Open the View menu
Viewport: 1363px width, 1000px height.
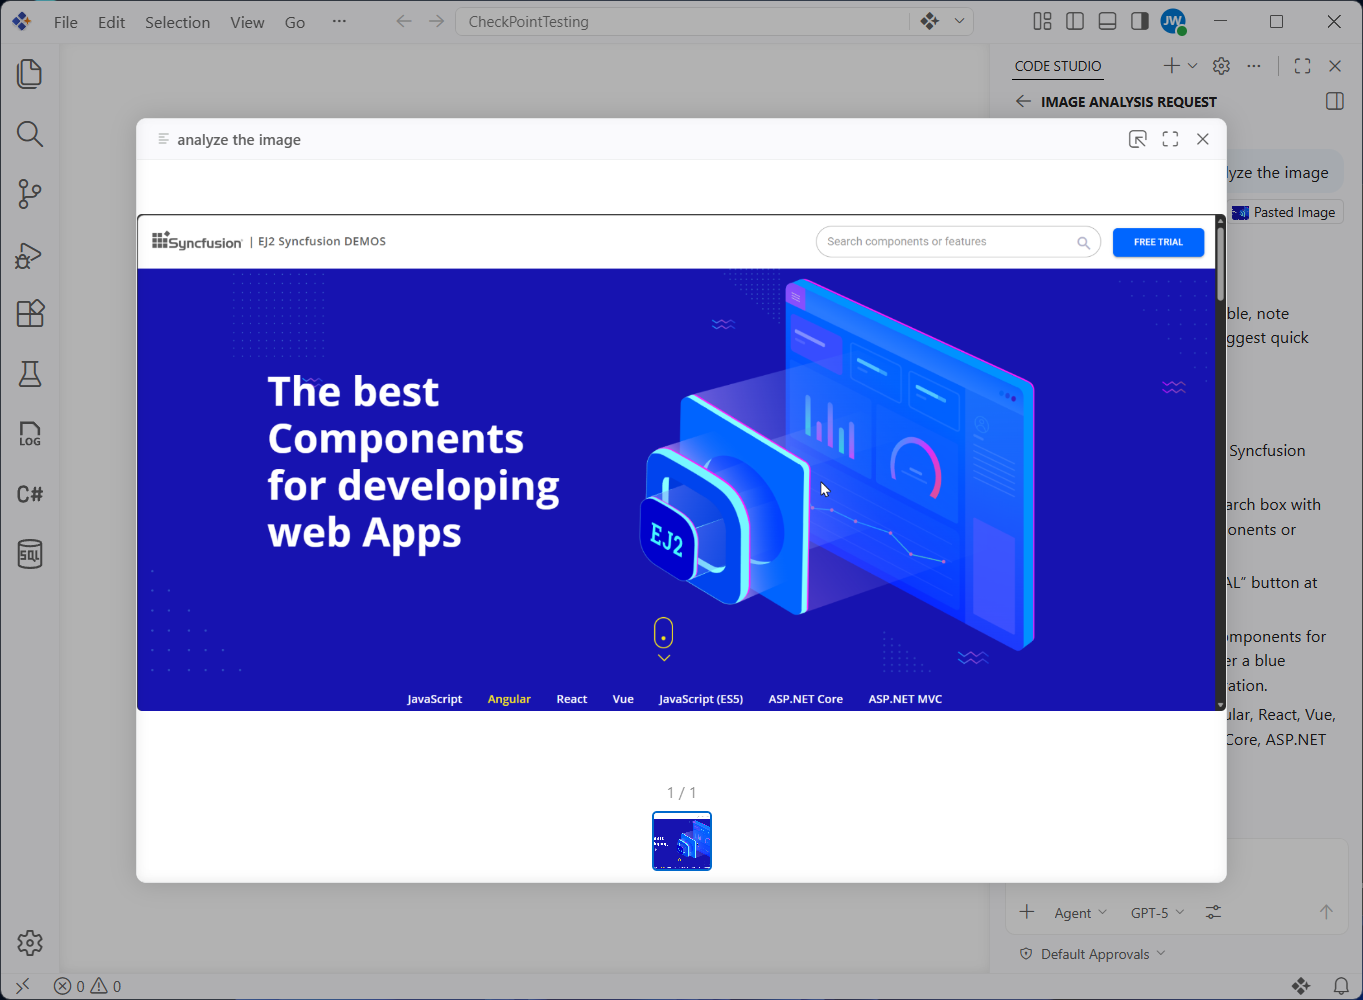coord(247,22)
